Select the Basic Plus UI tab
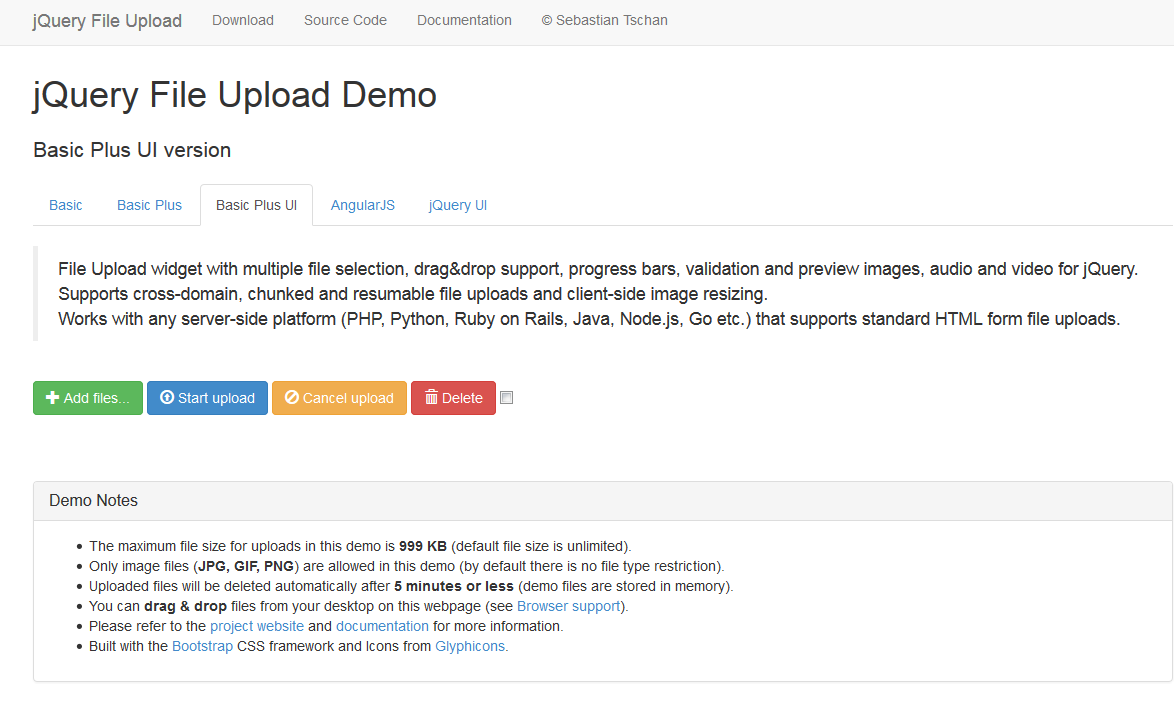Image resolution: width=1174 pixels, height=715 pixels. pyautogui.click(x=256, y=205)
